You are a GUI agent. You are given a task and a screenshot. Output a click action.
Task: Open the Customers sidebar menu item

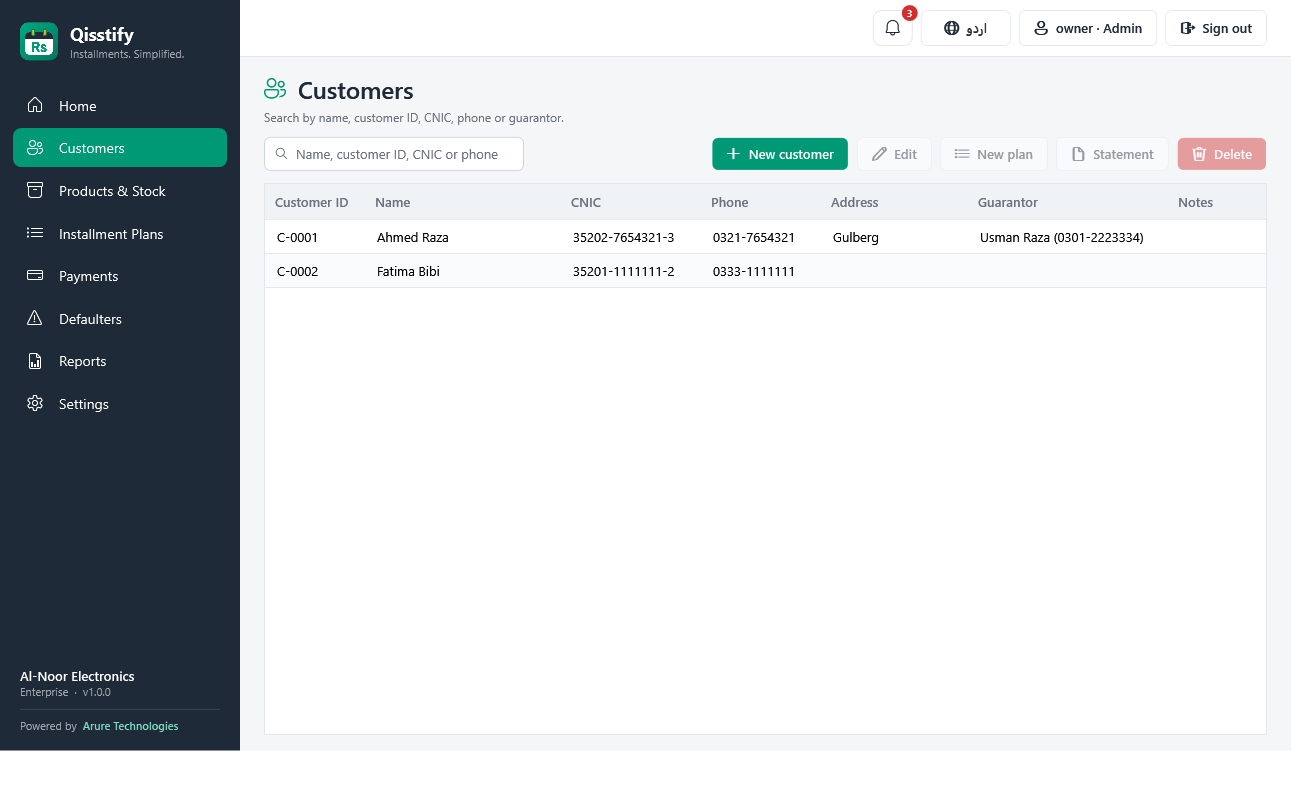point(120,148)
